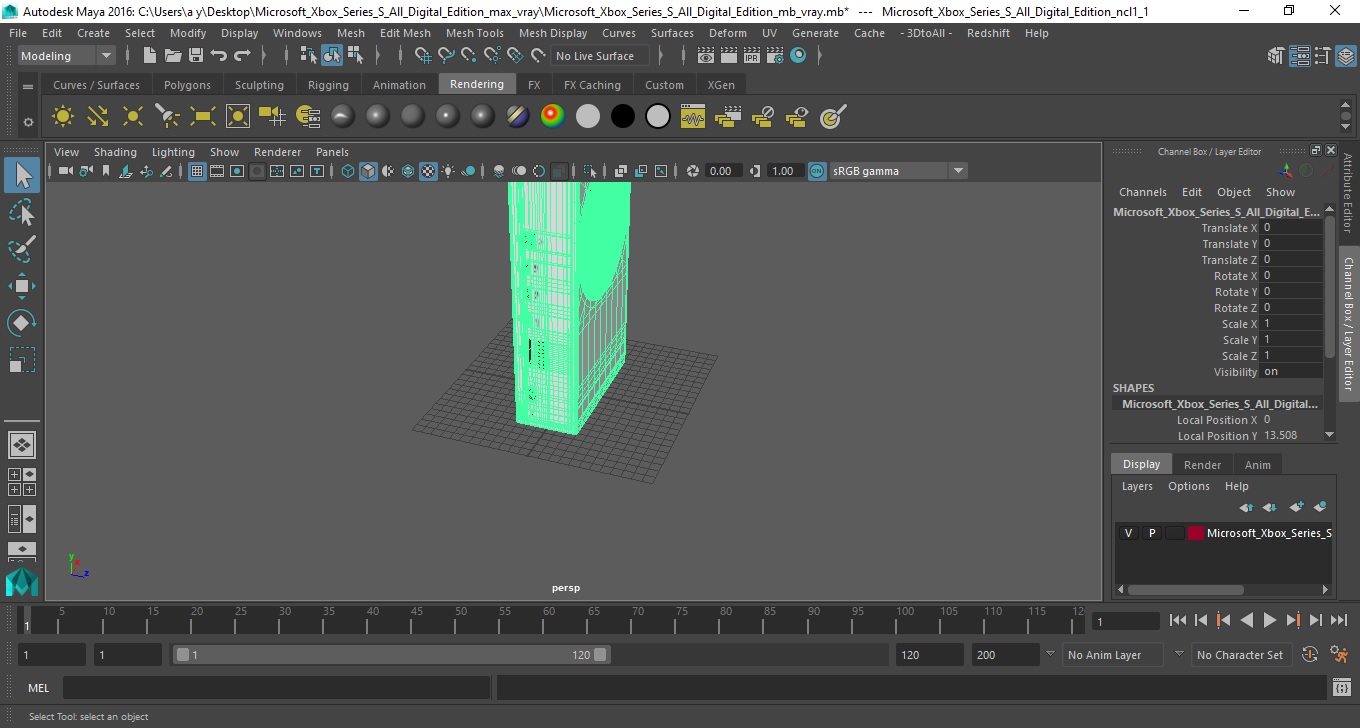The image size is (1360, 728).
Task: Click the open scene folder icon
Action: coord(173,56)
